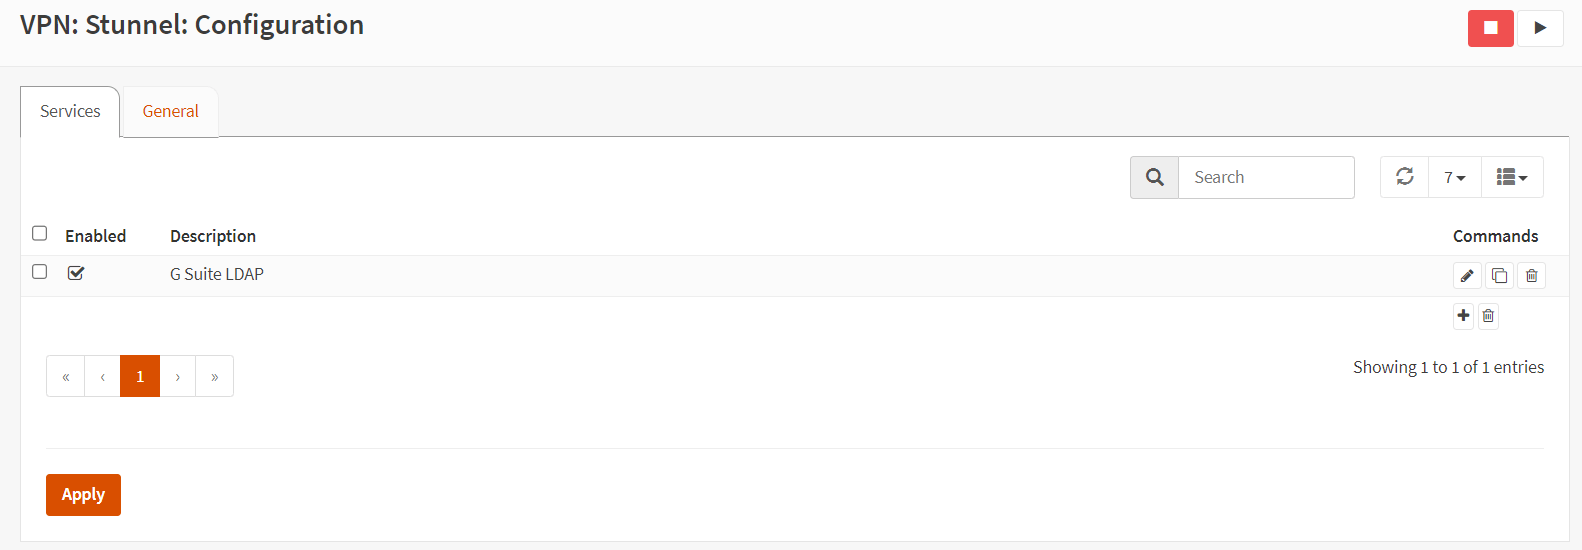Image resolution: width=1582 pixels, height=550 pixels.
Task: Click the magnifier search icon
Action: (x=1155, y=177)
